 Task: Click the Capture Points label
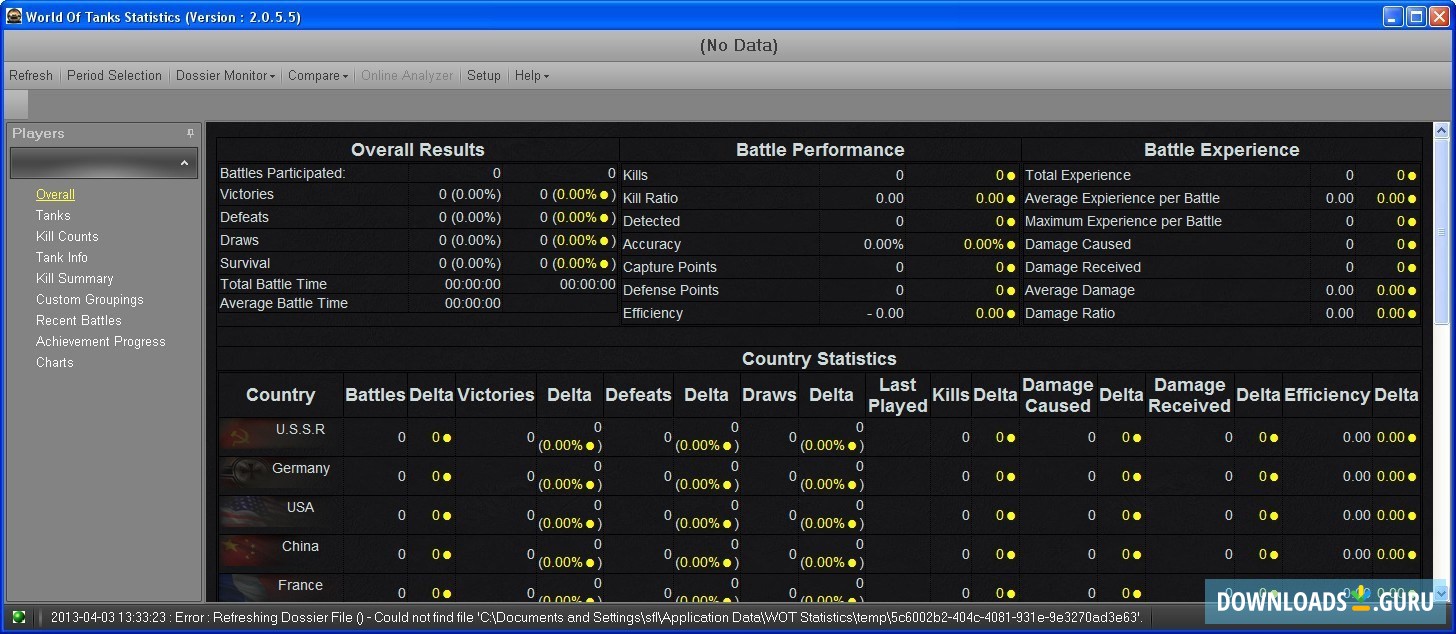(670, 267)
